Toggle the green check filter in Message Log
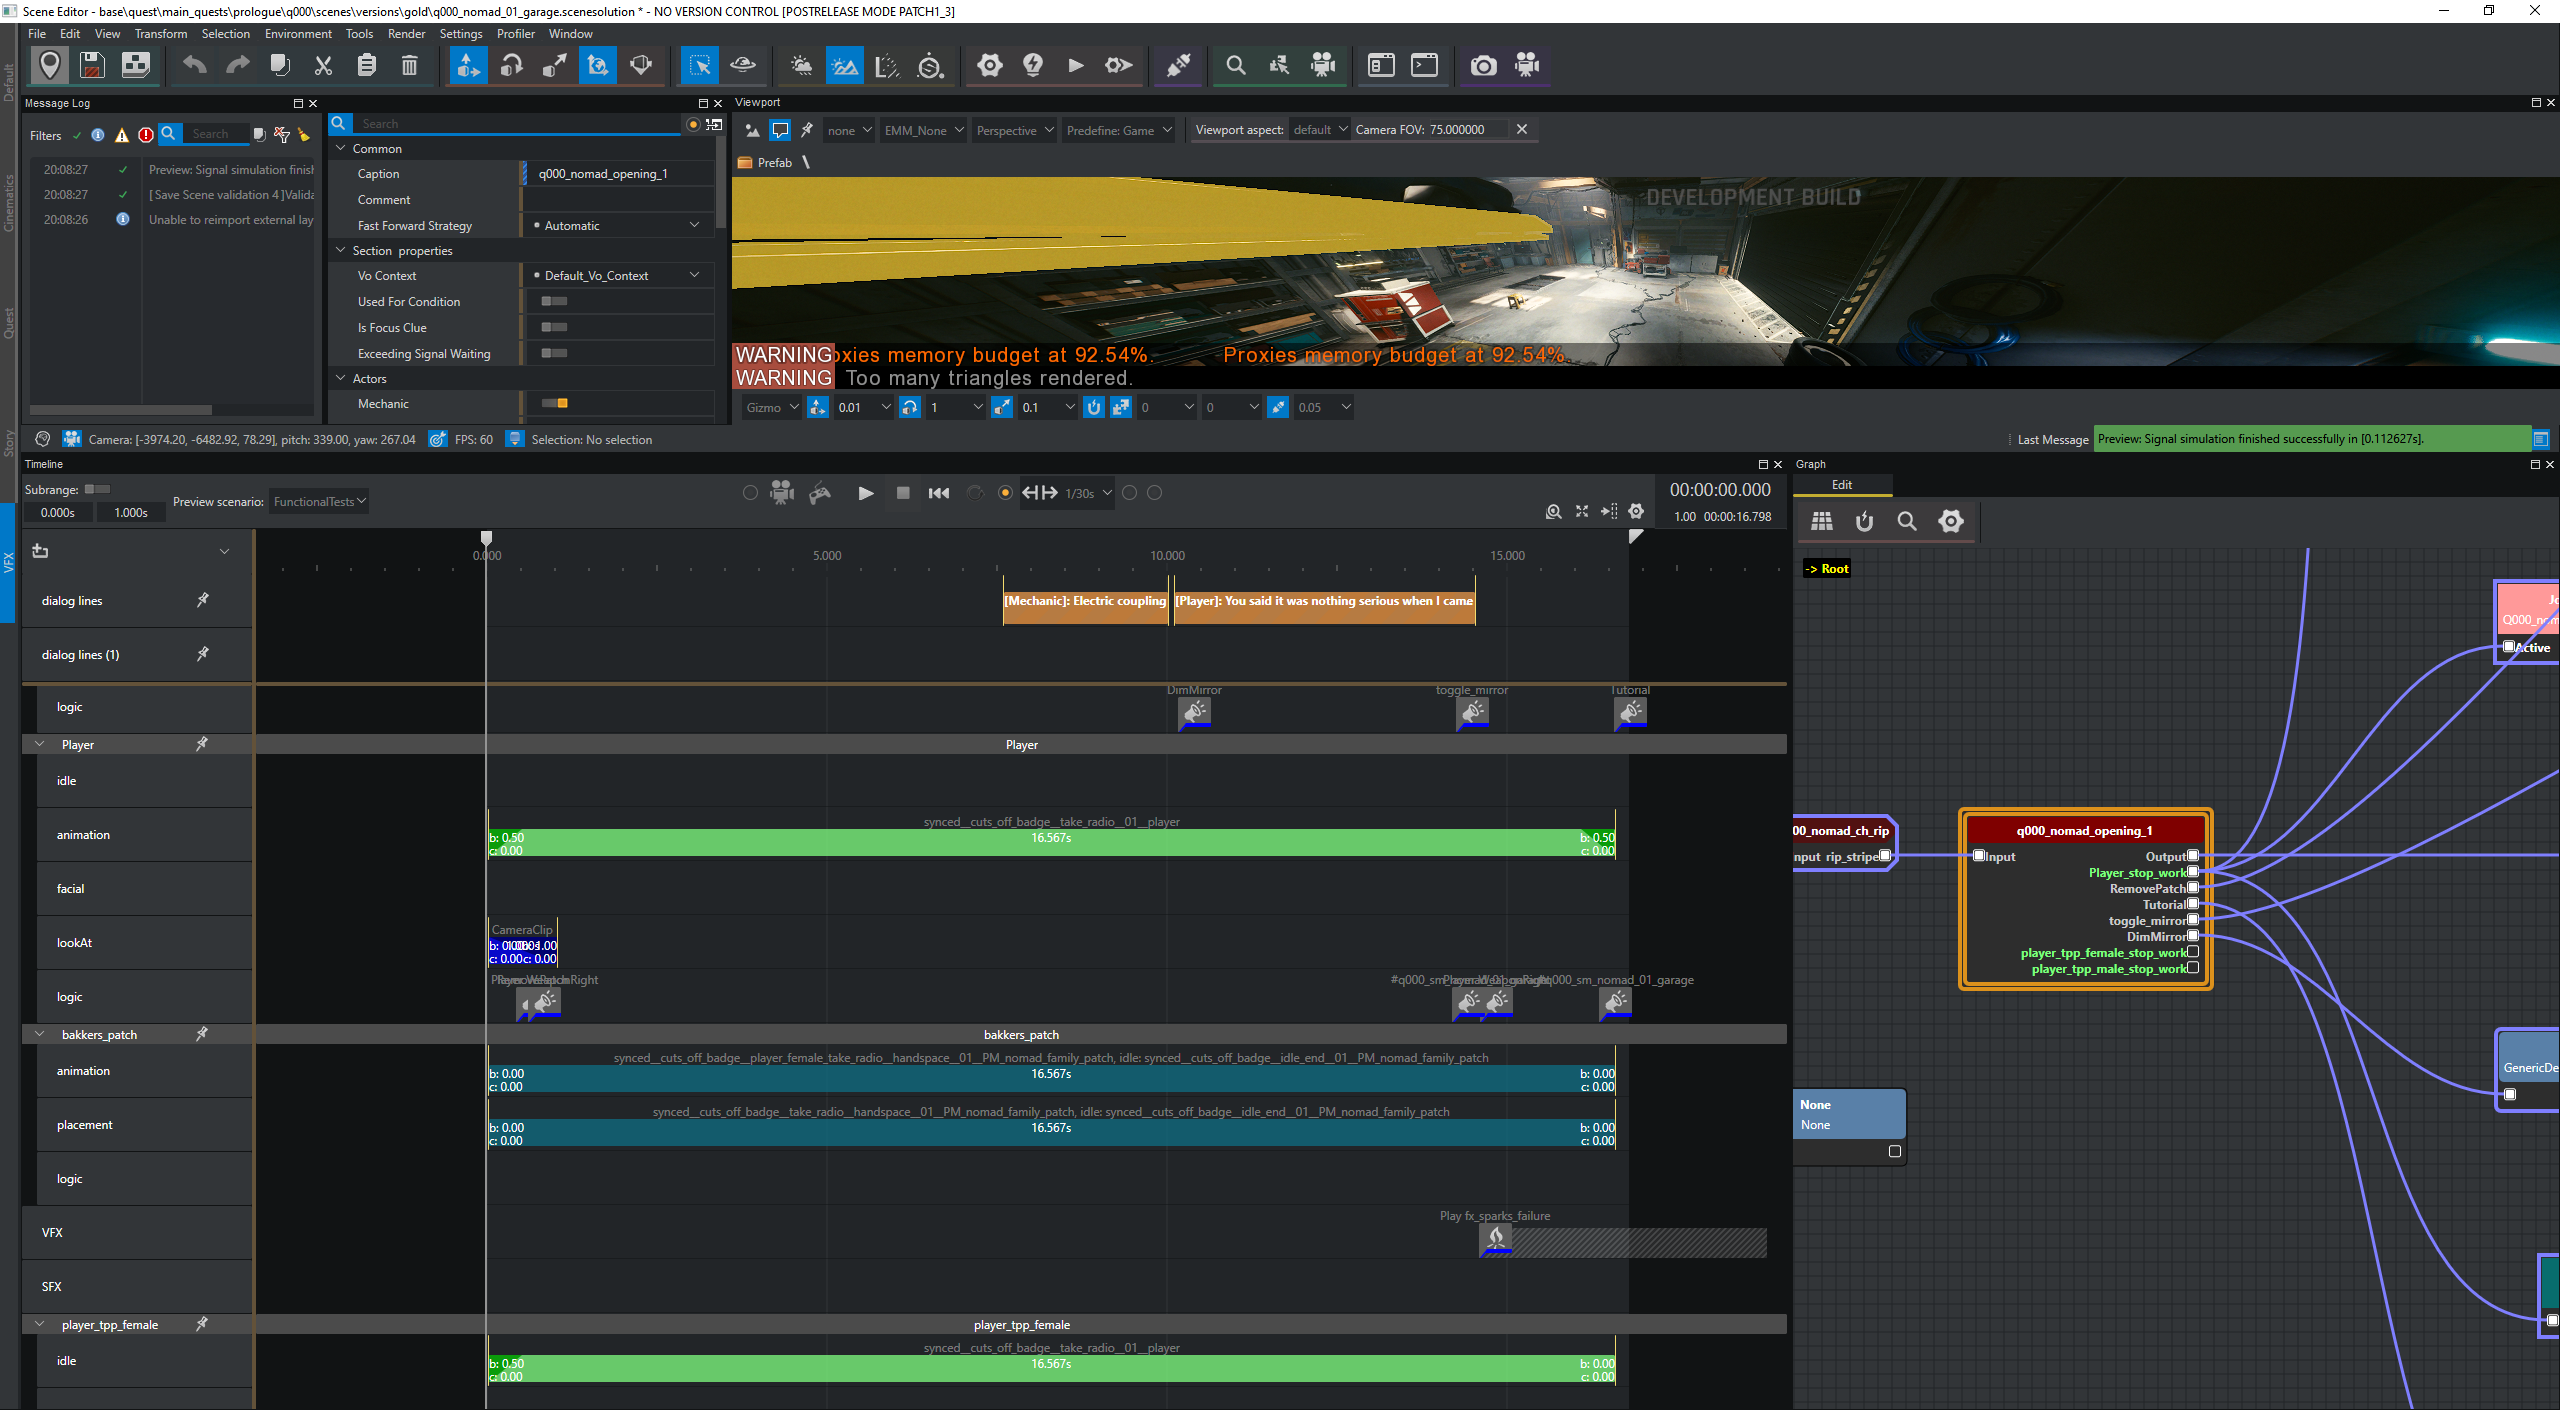This screenshot has height=1410, width=2560. coord(77,135)
